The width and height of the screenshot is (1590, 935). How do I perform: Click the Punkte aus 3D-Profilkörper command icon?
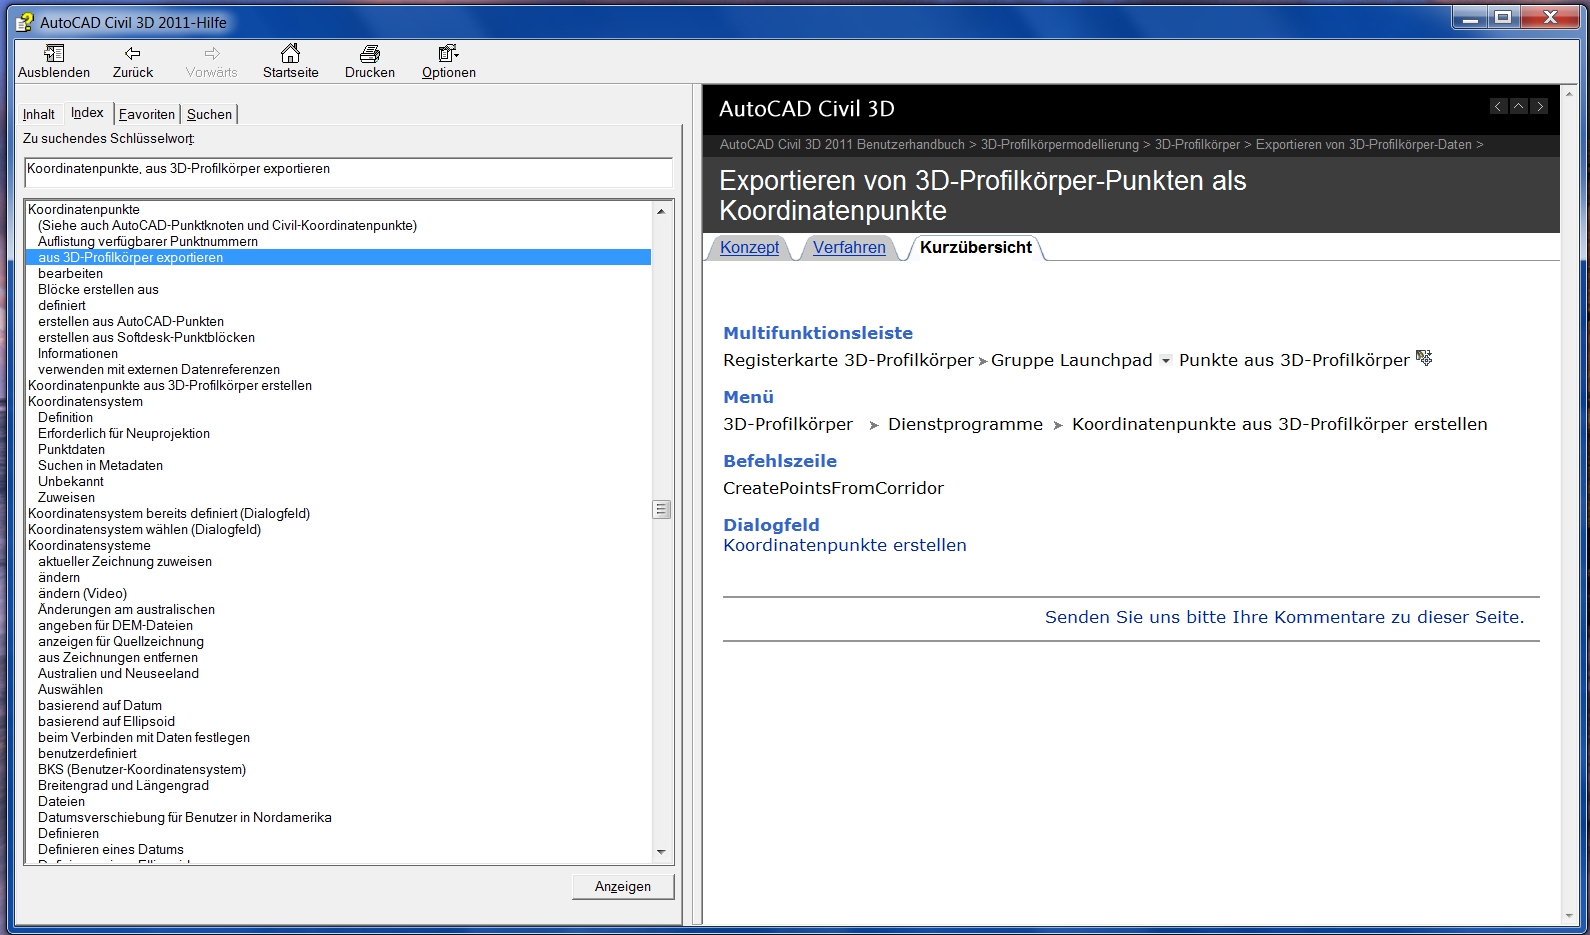(x=1424, y=358)
